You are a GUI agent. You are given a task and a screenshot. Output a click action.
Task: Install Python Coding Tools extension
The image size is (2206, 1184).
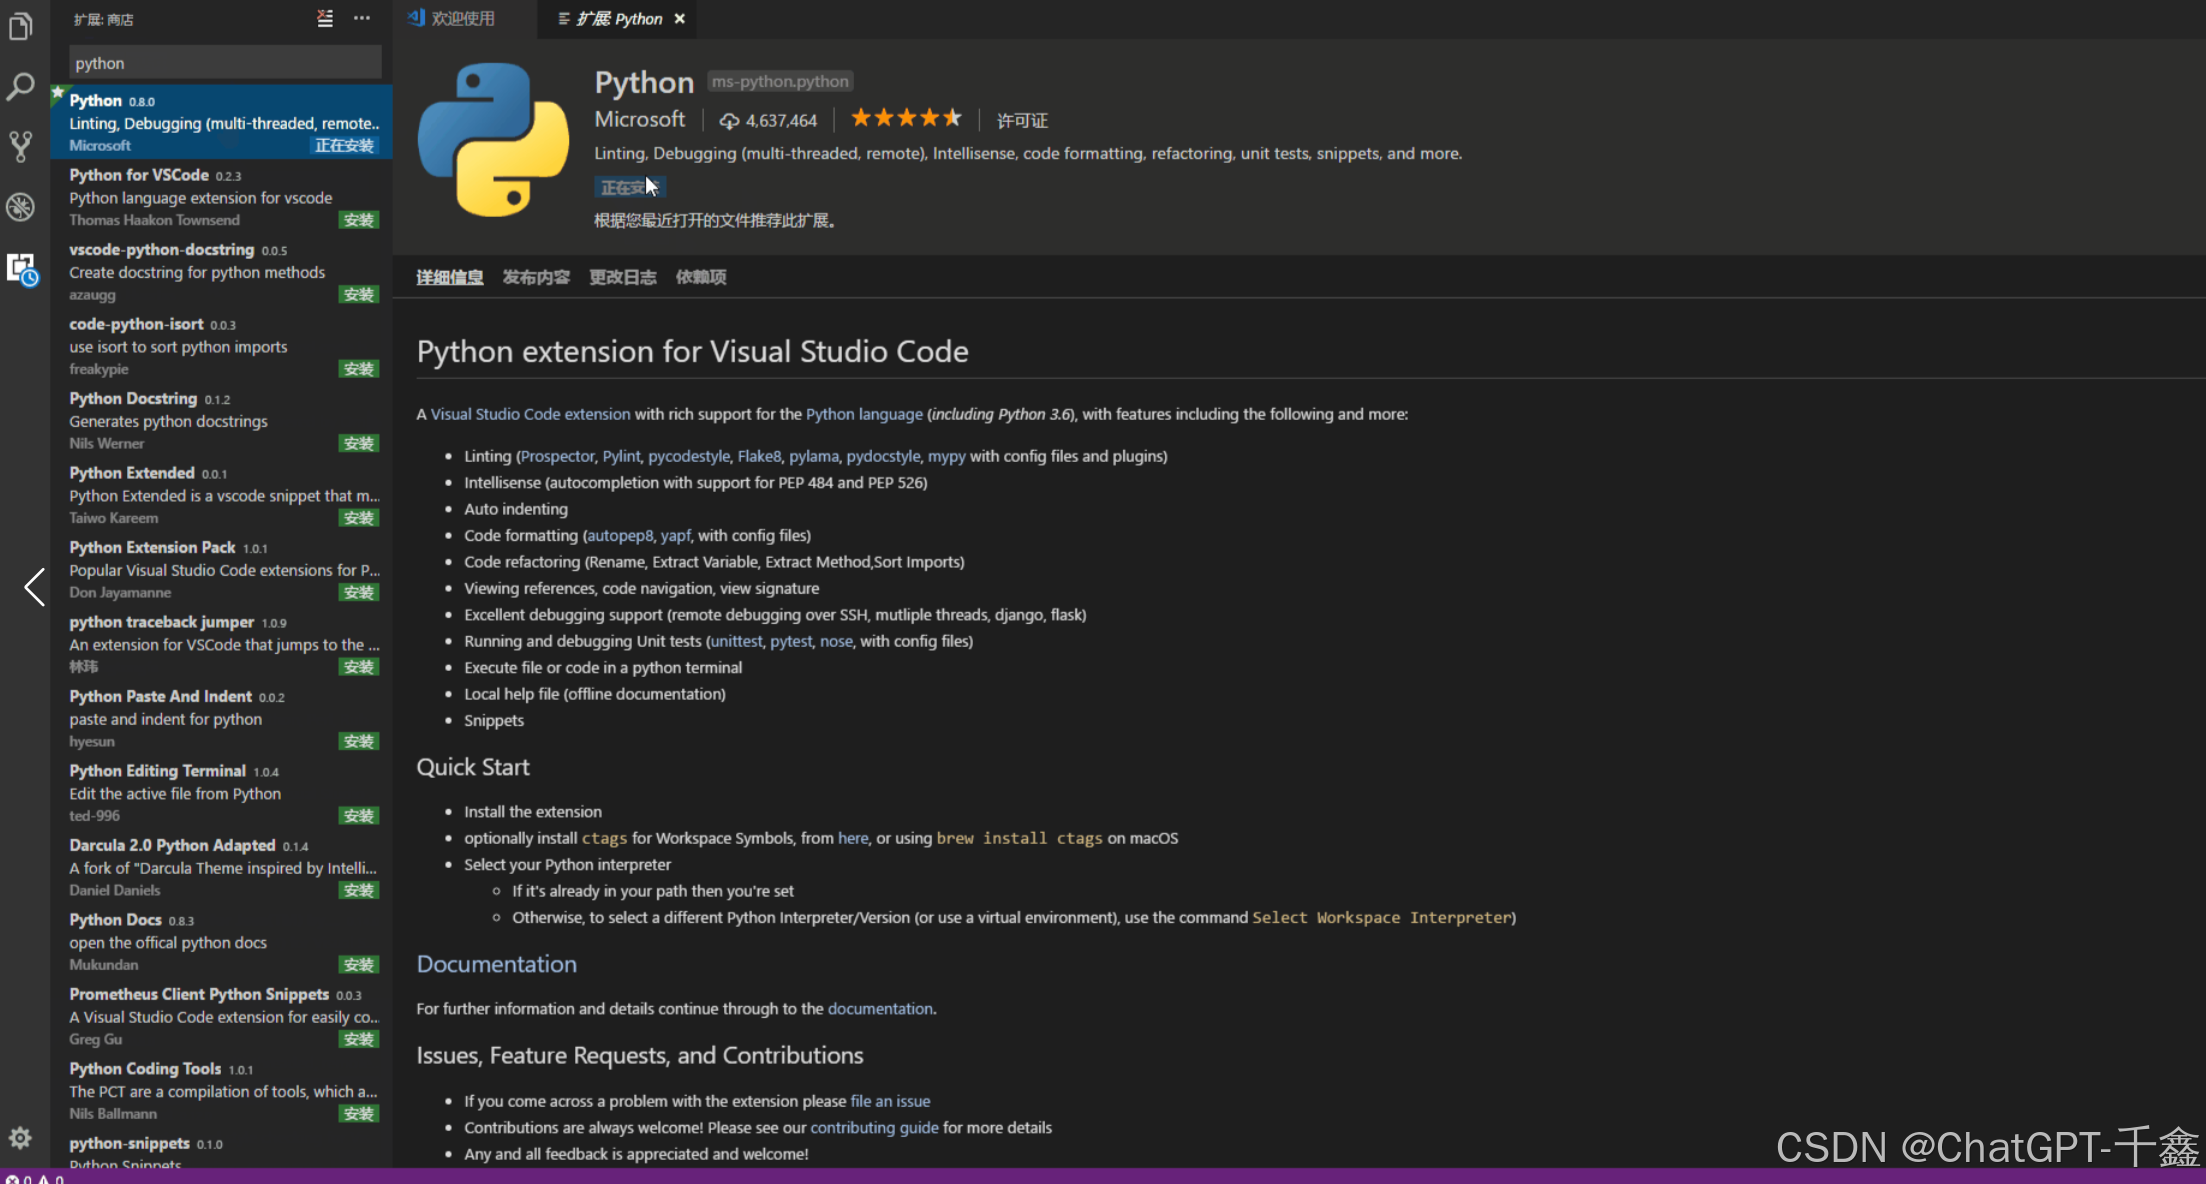[x=358, y=1114]
